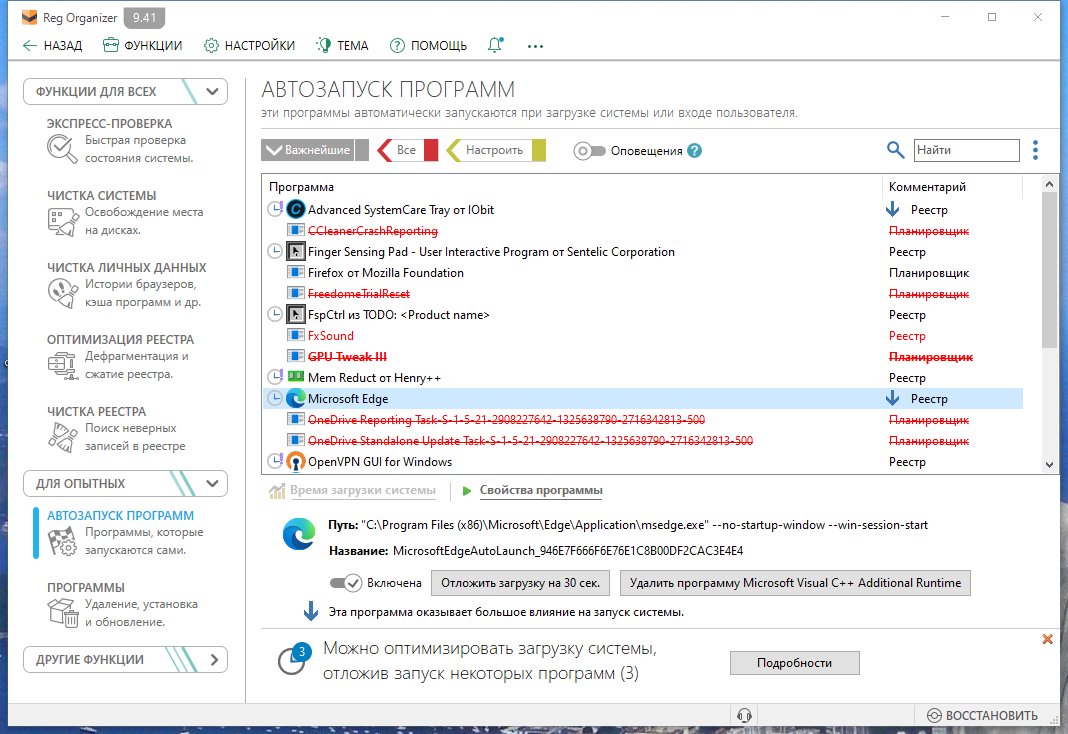Image resolution: width=1068 pixels, height=734 pixels.
Task: Click the clock icon beside Microsoft Edge row
Action: (x=274, y=398)
